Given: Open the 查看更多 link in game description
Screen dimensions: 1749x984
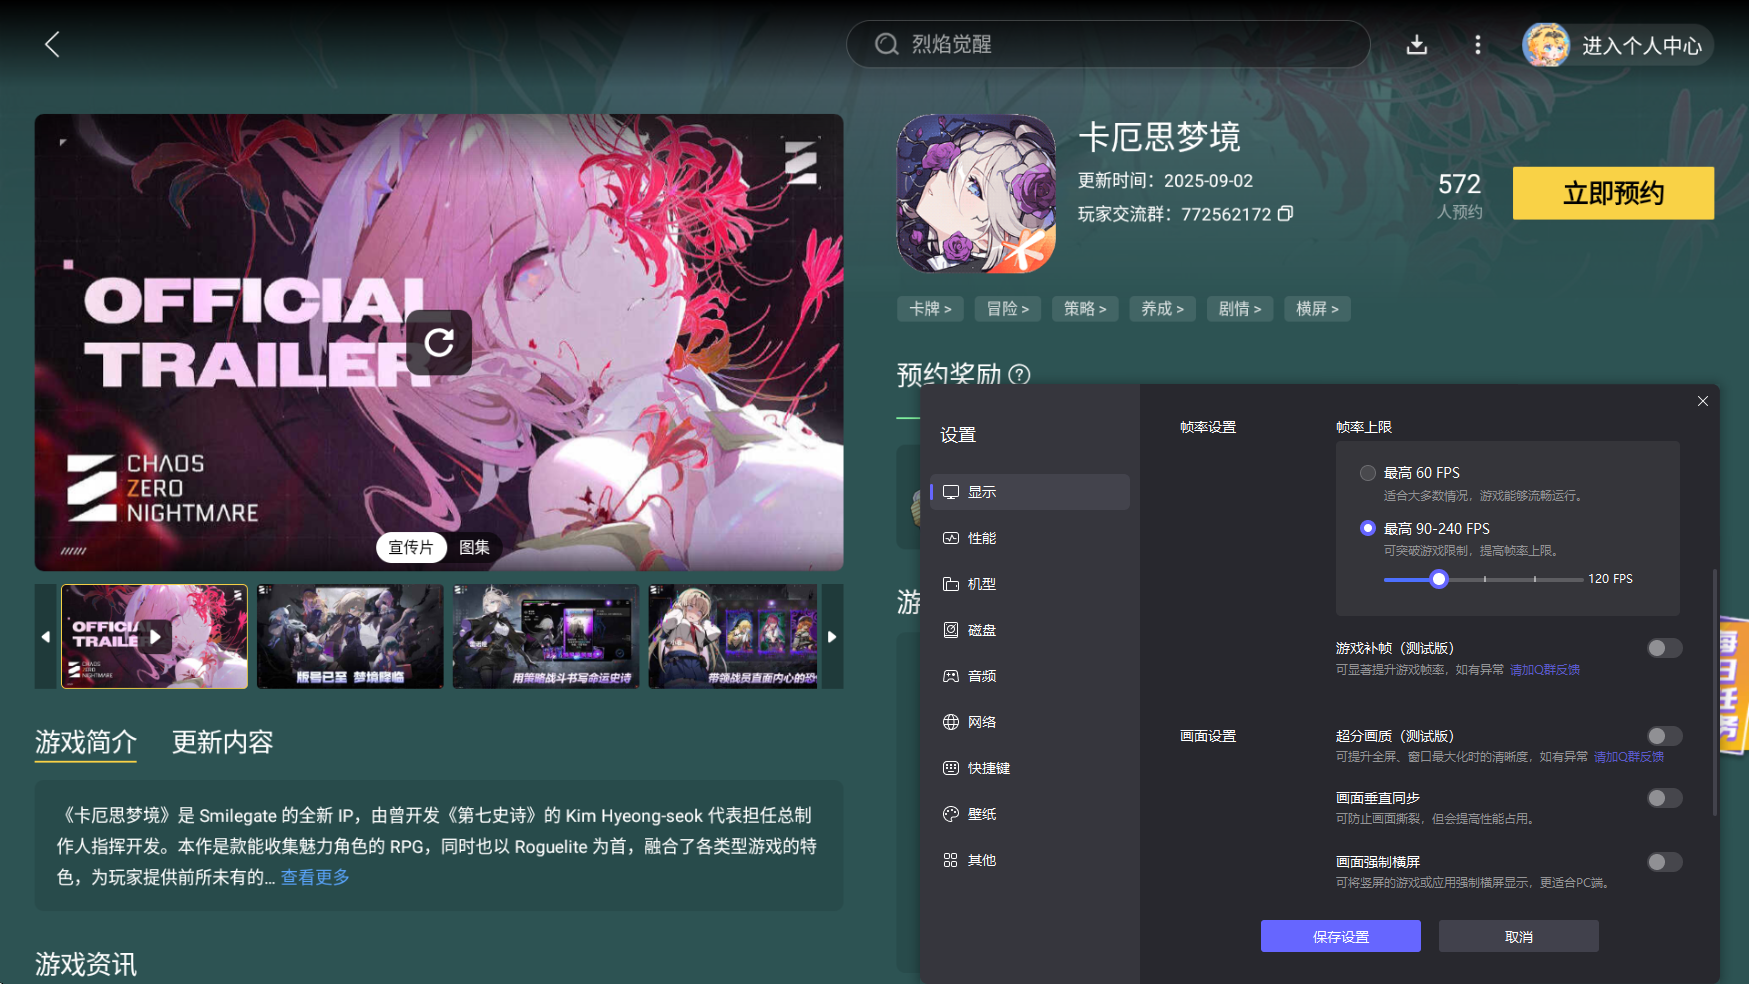Looking at the screenshot, I should 314,877.
